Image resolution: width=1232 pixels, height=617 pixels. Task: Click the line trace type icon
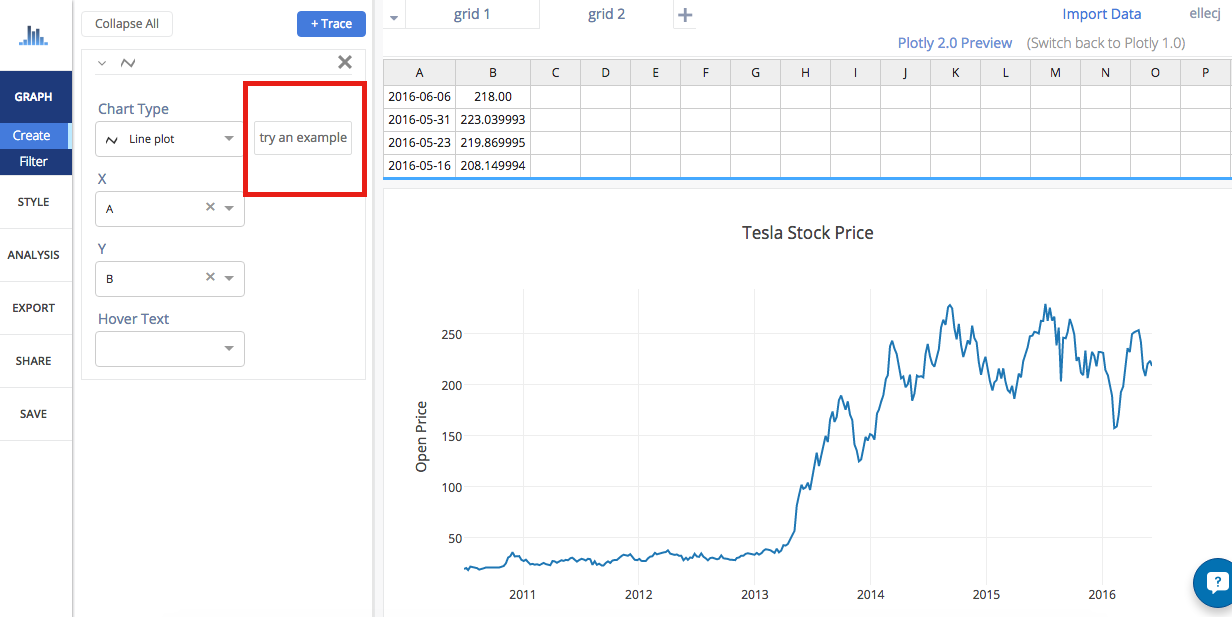(x=127, y=63)
